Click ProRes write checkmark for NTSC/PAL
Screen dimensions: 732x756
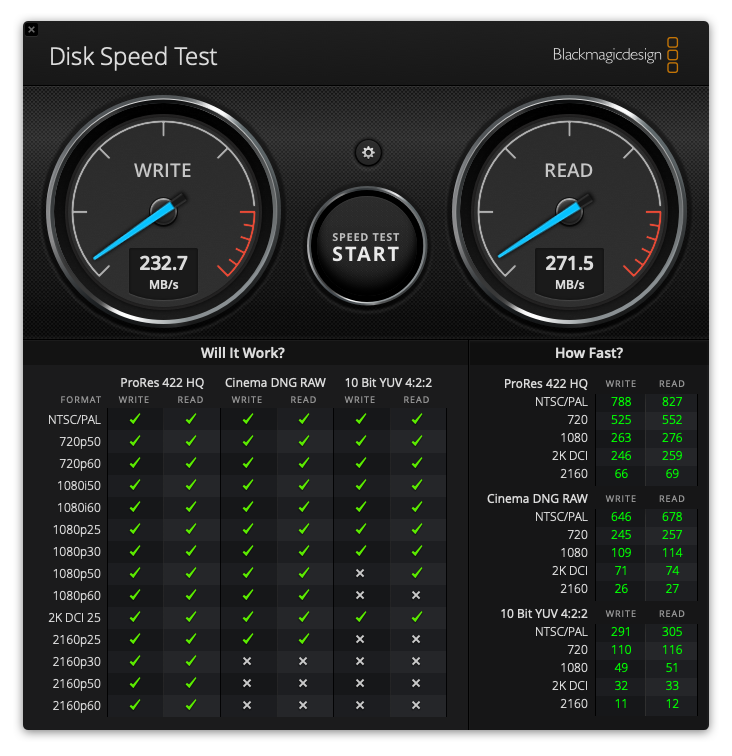click(x=135, y=419)
